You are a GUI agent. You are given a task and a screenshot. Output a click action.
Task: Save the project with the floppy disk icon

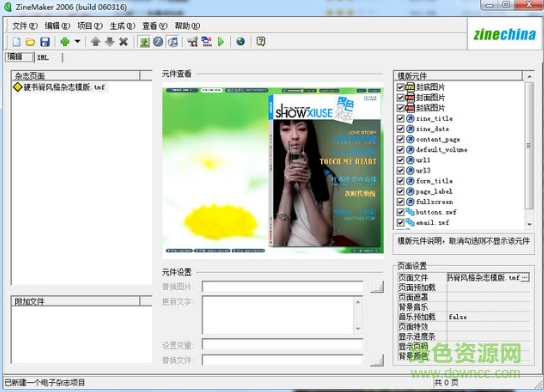[x=45, y=42]
